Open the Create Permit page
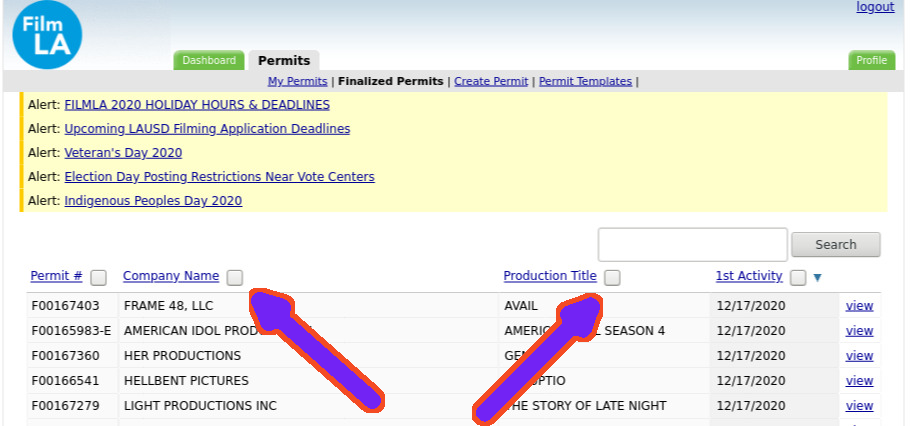 point(491,81)
